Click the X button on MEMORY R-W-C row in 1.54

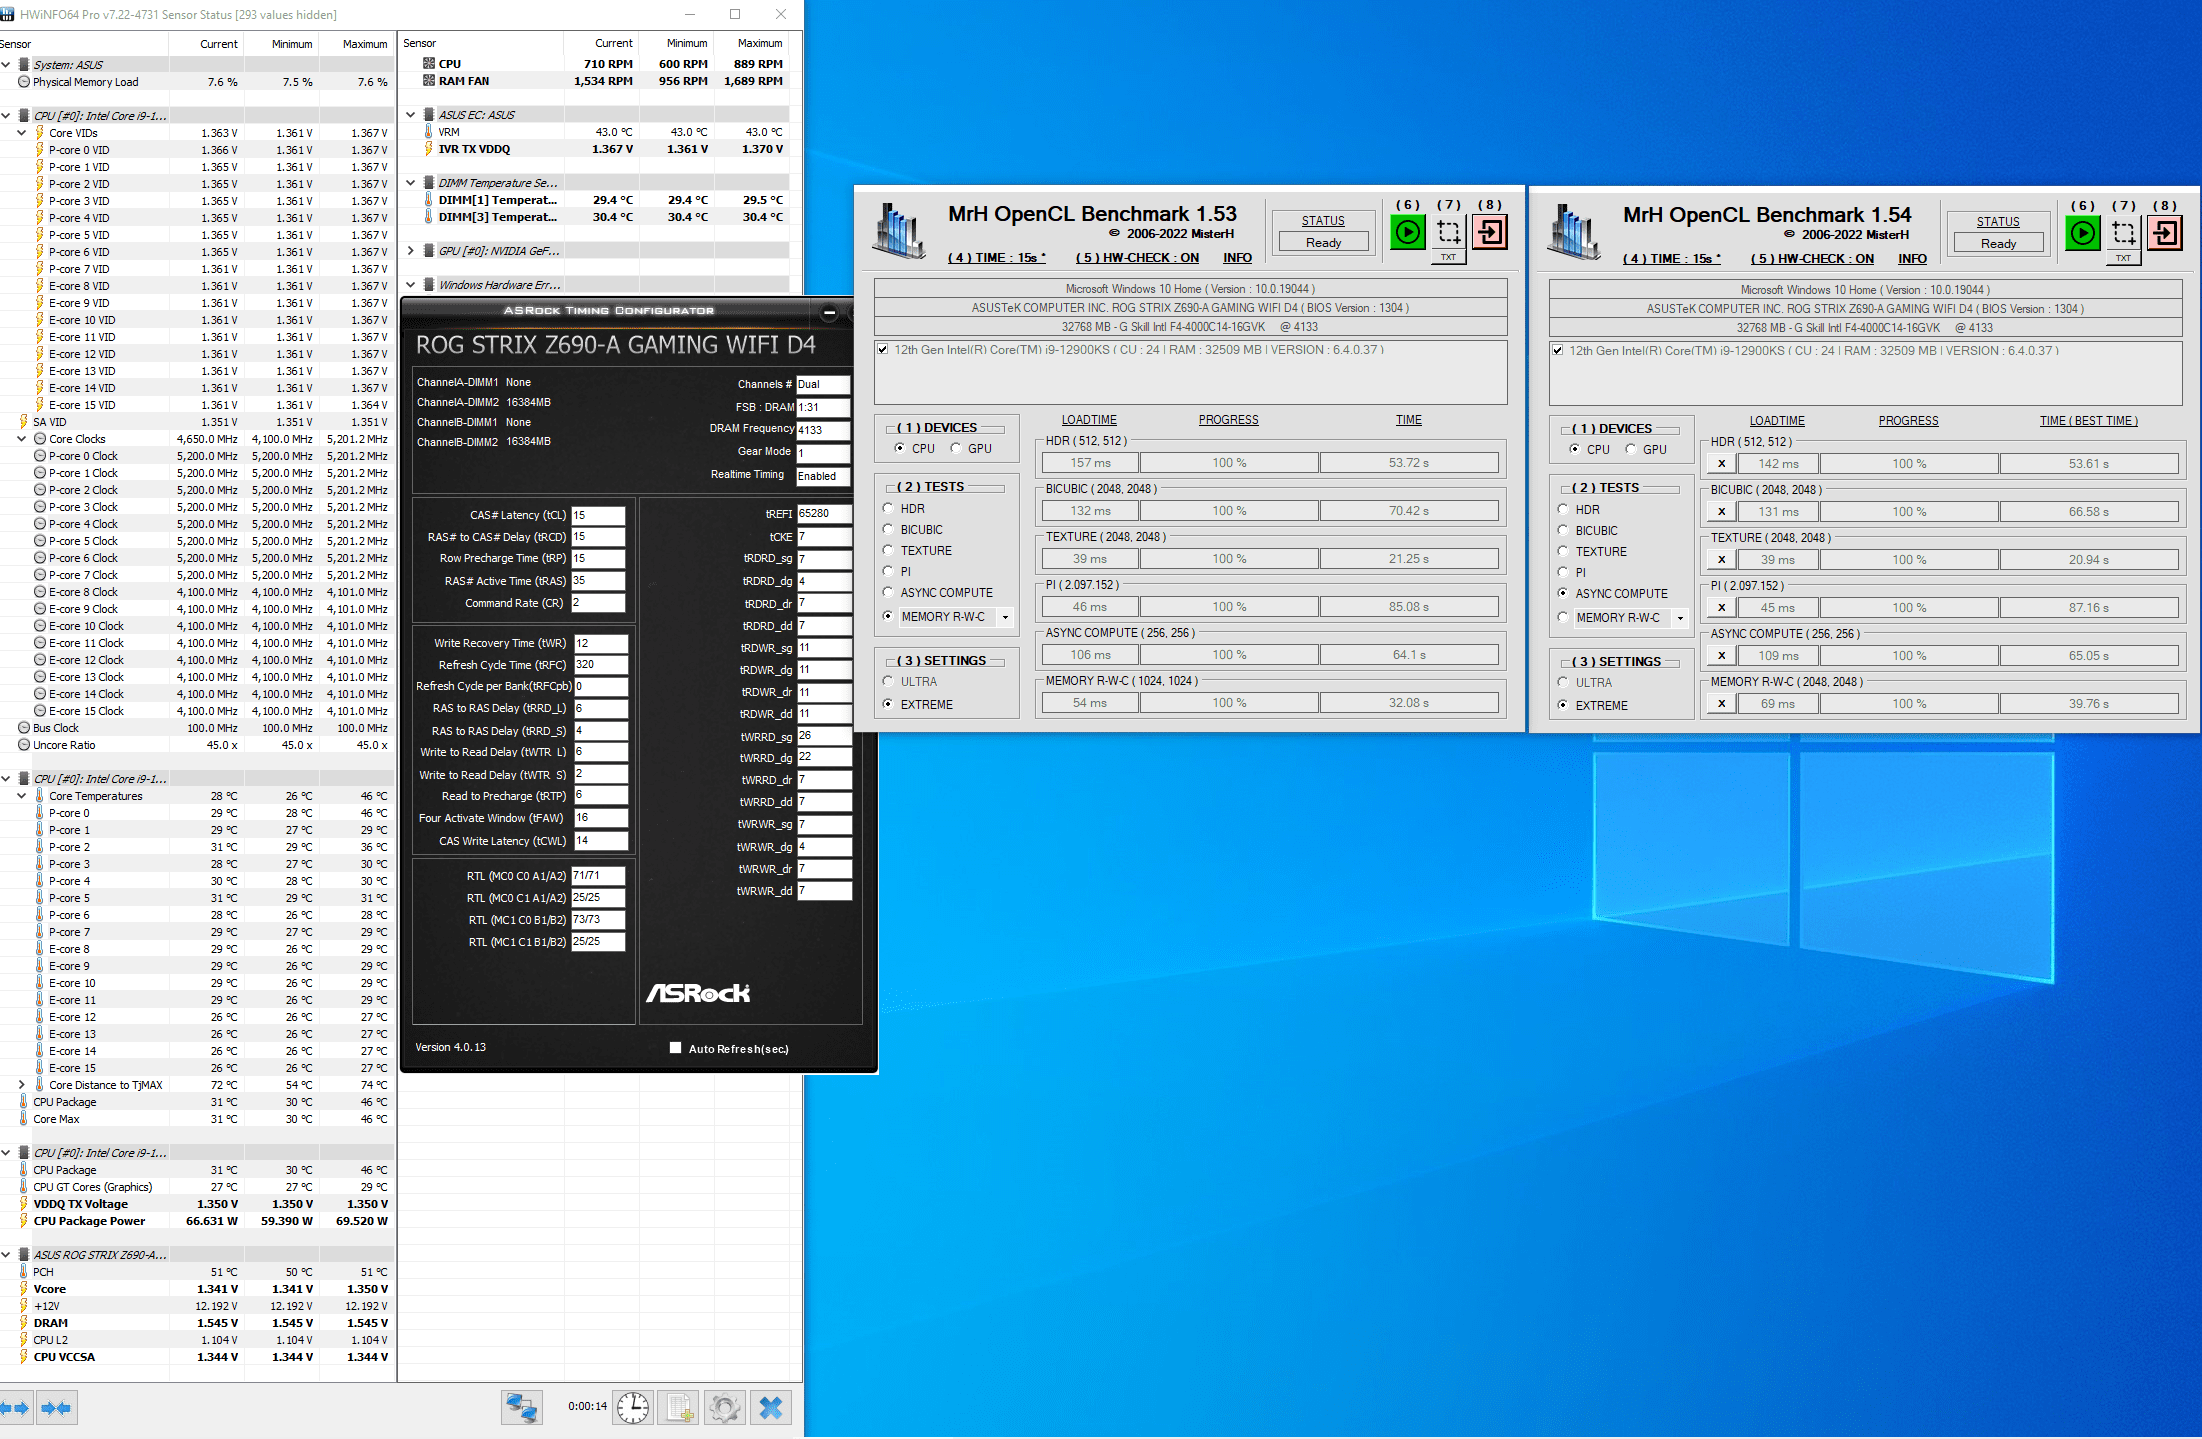pos(1721,704)
